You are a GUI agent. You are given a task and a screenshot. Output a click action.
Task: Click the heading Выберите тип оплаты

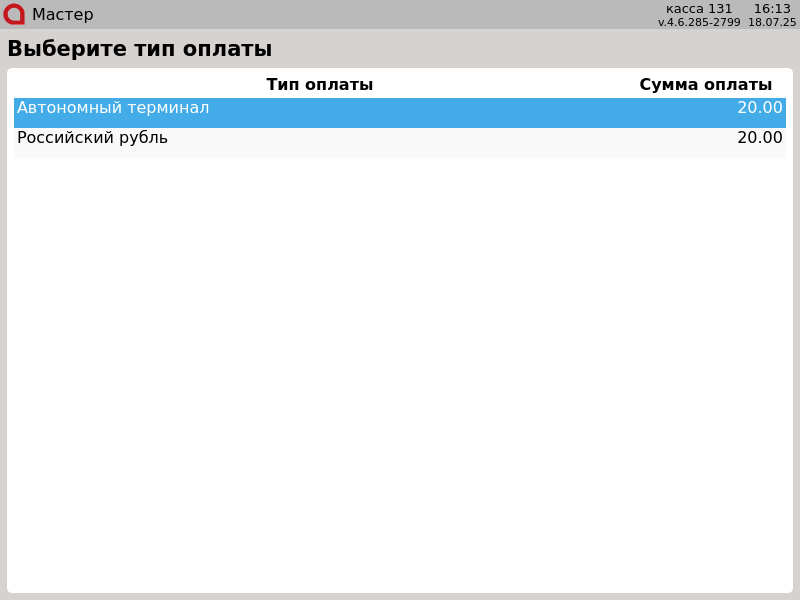point(139,49)
